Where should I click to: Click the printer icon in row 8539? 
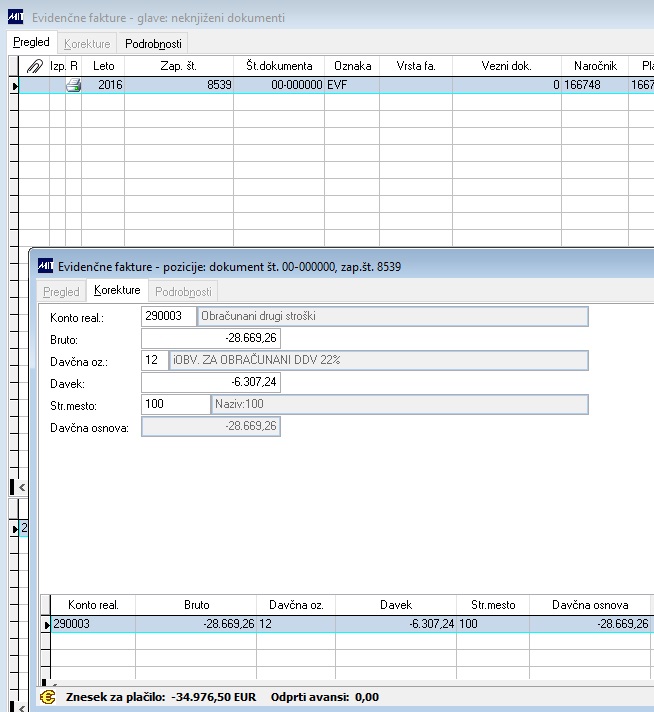(74, 85)
